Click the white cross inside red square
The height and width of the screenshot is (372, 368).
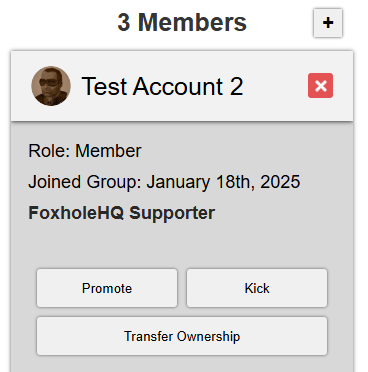[x=320, y=86]
